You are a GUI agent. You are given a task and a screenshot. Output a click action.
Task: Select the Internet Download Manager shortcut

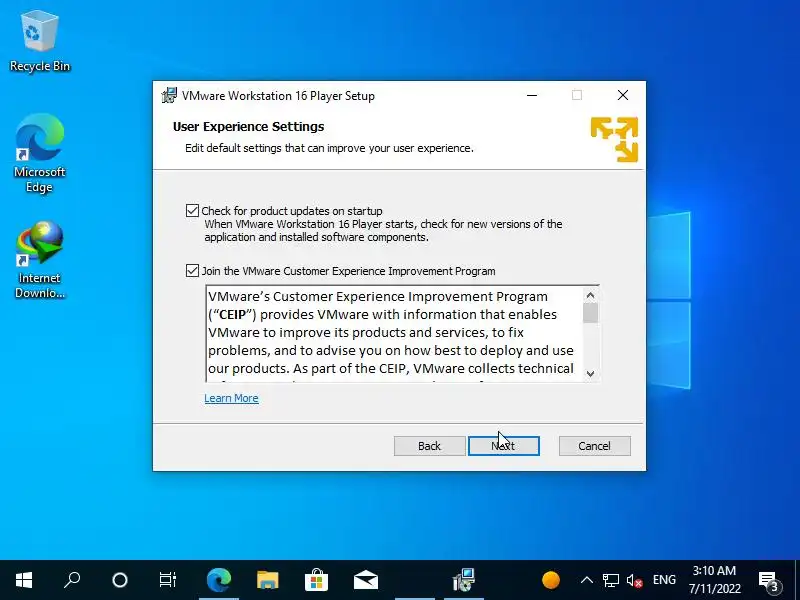pos(39,260)
